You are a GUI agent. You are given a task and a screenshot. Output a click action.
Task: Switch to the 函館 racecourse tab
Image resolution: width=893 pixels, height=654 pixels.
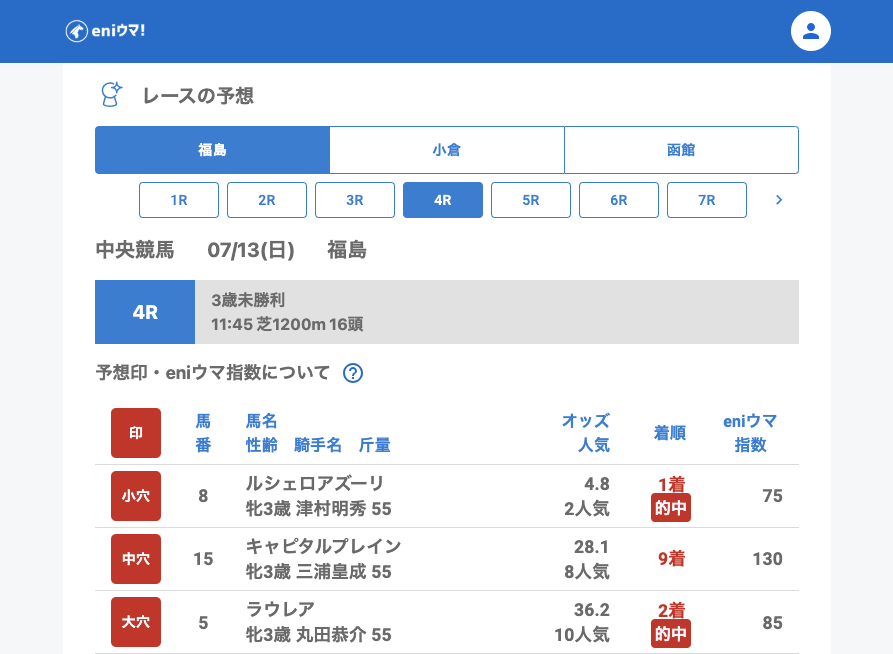pyautogui.click(x=681, y=150)
